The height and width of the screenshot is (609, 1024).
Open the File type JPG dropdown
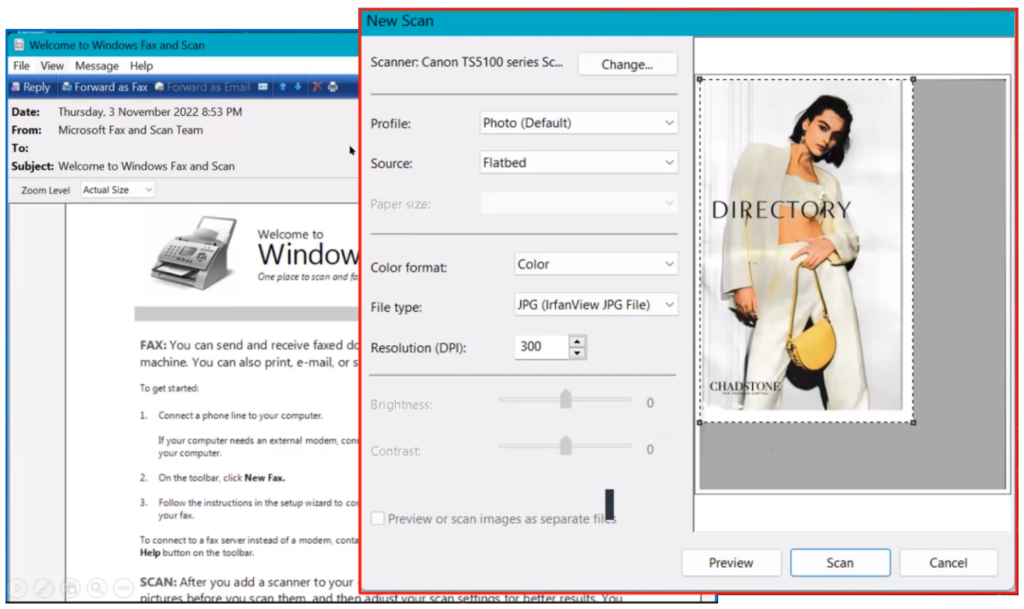[x=596, y=305]
